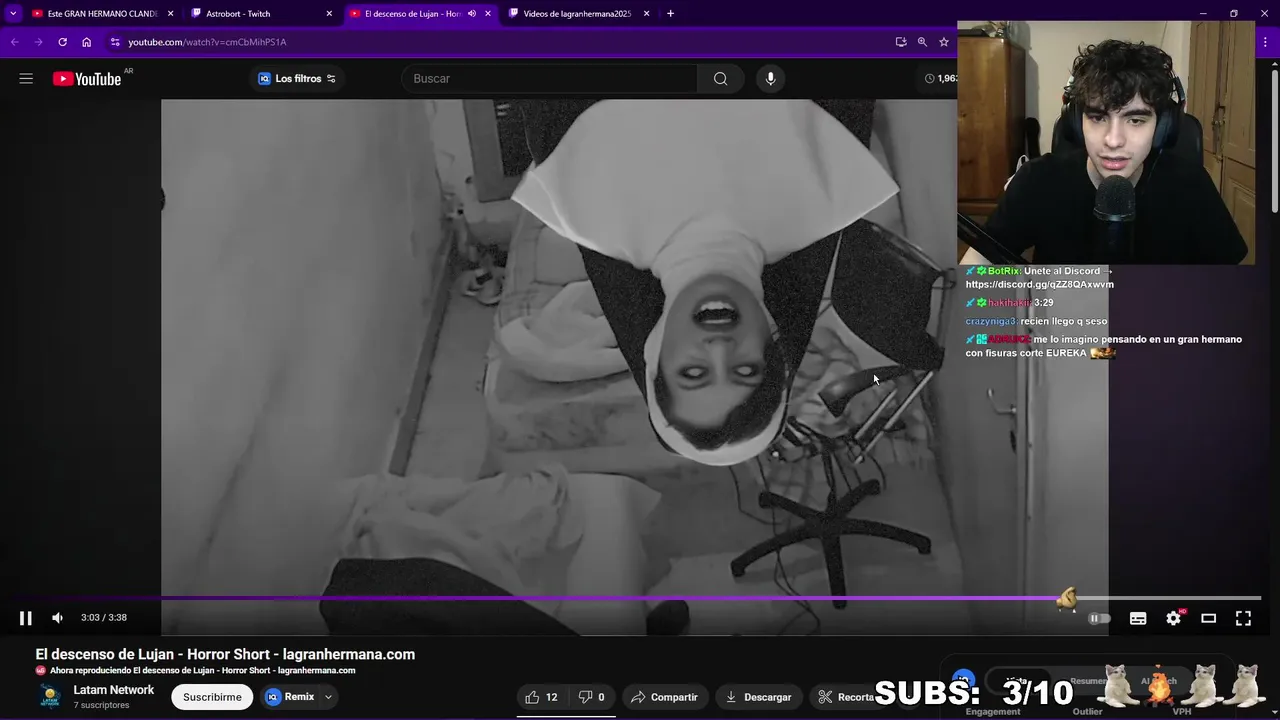Click the crazyniga3 username in chat
The image size is (1280, 720).
pyautogui.click(x=991, y=321)
